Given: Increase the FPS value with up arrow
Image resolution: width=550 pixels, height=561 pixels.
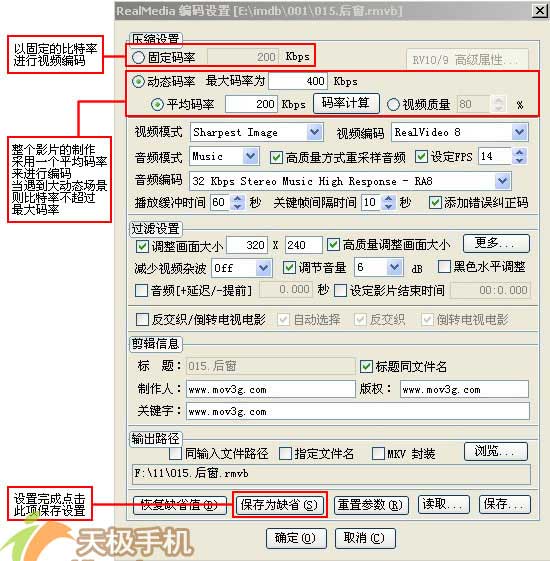Looking at the screenshot, I should (x=519, y=152).
